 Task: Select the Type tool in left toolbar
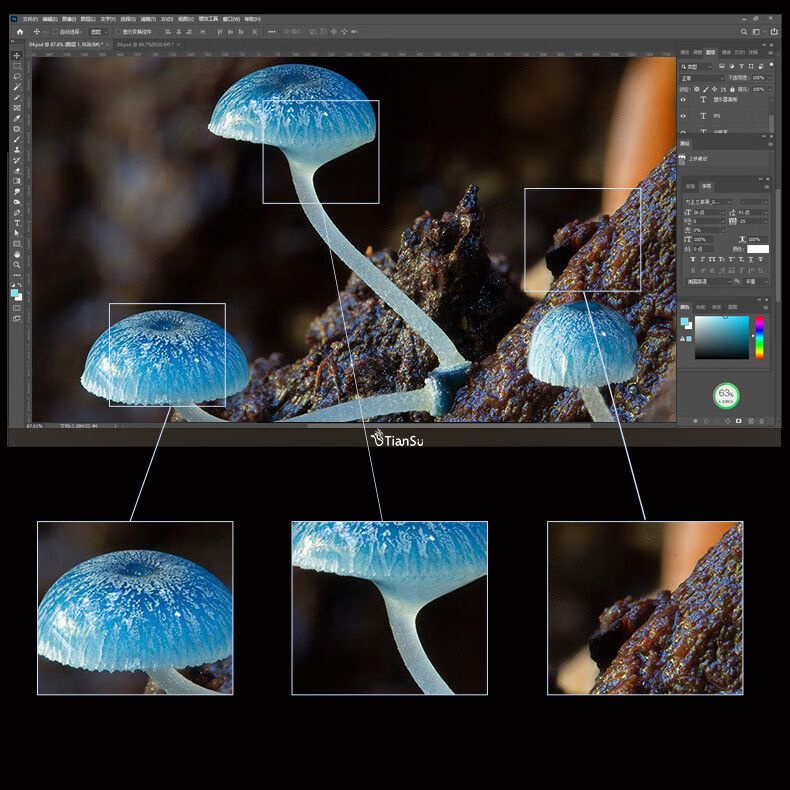[x=17, y=223]
